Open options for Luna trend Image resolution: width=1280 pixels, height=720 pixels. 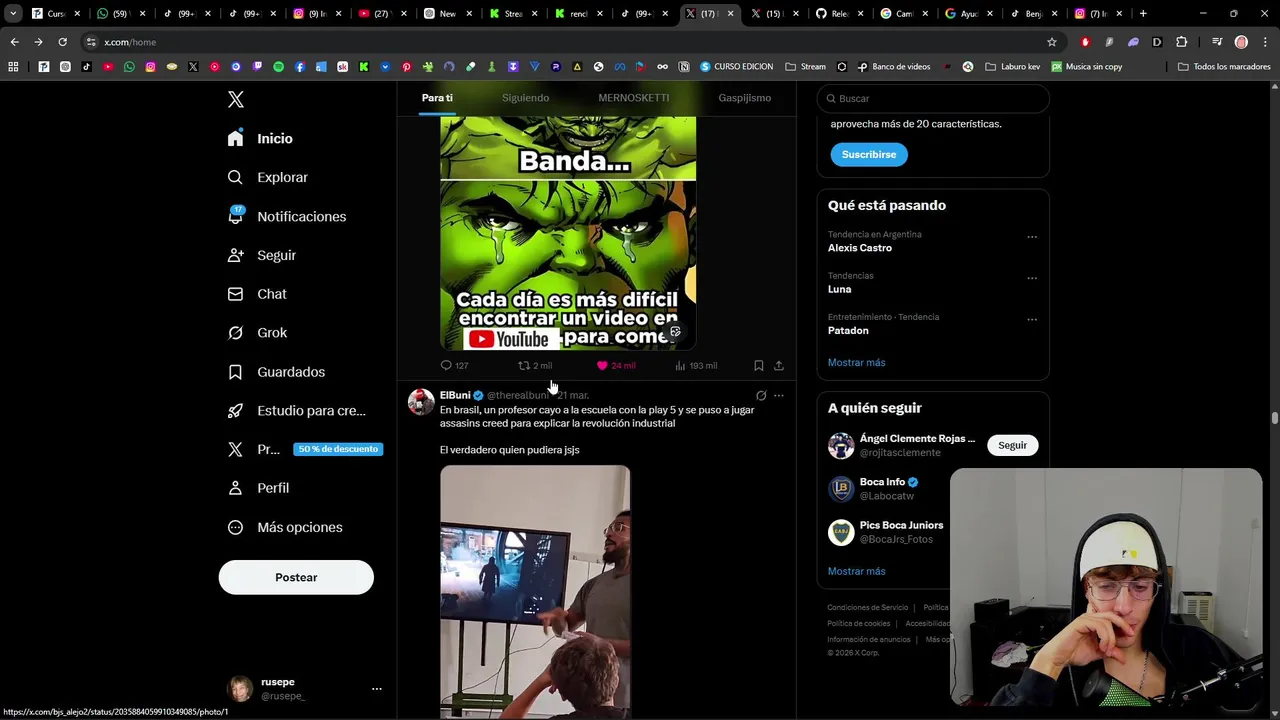(x=1032, y=278)
